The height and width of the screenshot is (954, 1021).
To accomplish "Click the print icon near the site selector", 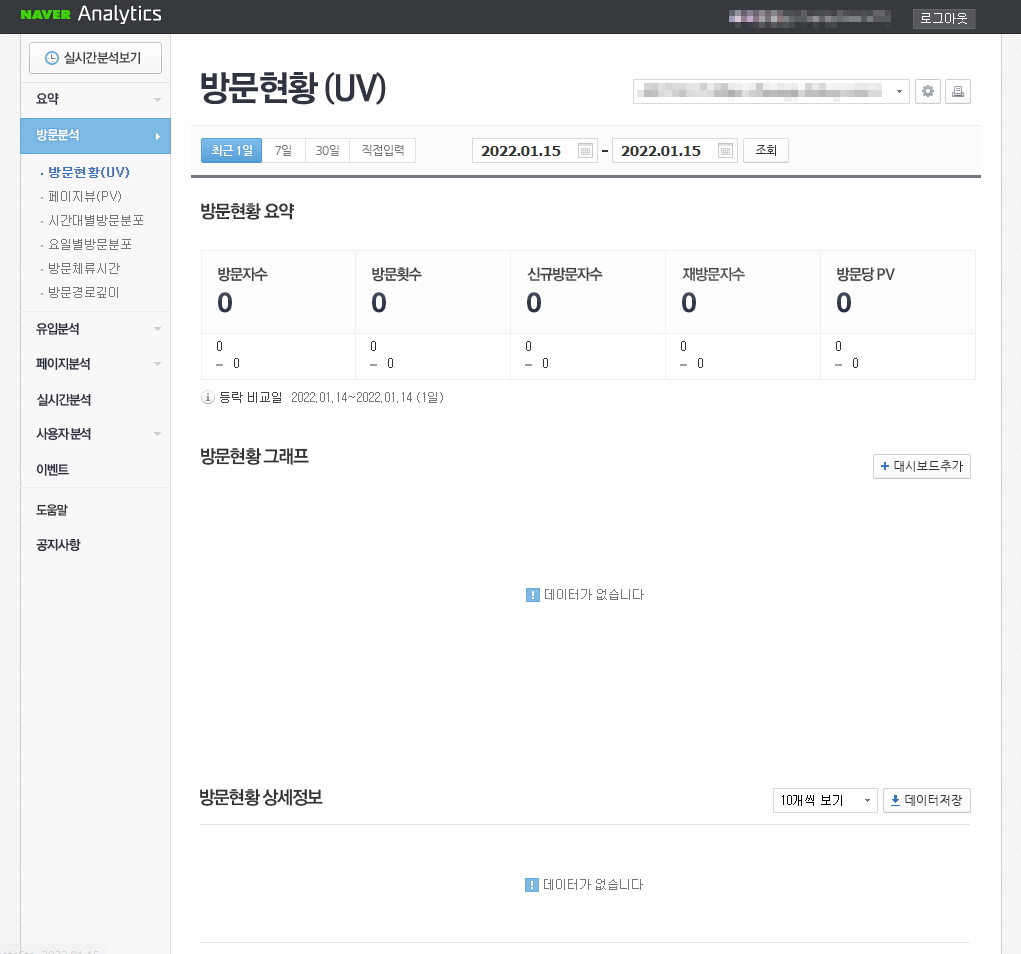I will coord(958,91).
